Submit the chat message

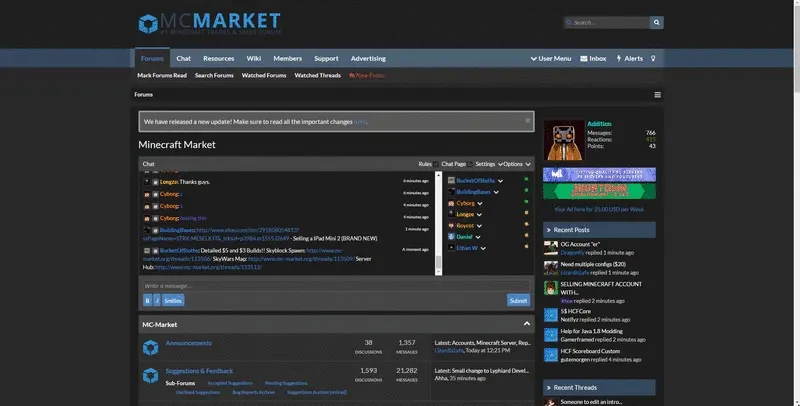point(518,300)
